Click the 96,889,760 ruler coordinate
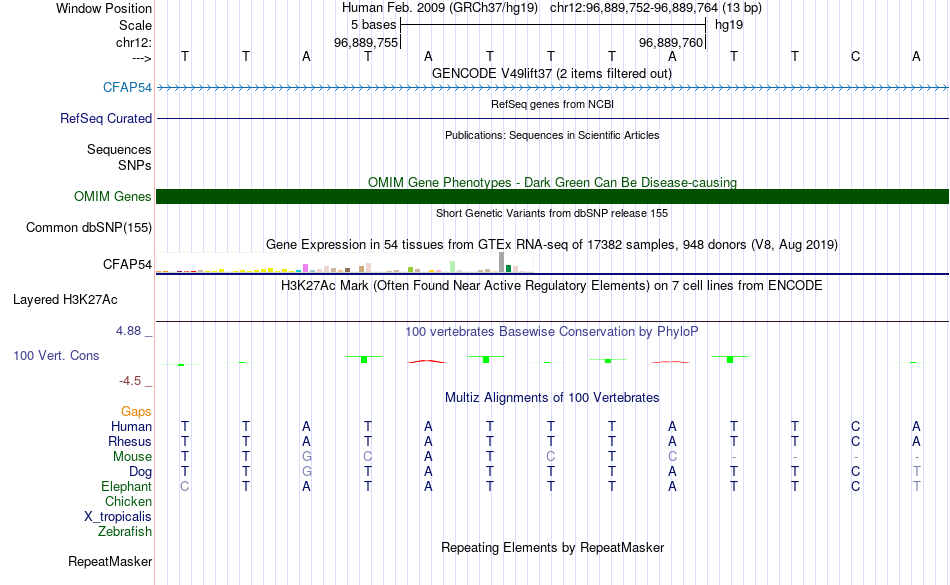The height and width of the screenshot is (585, 950). (x=671, y=42)
